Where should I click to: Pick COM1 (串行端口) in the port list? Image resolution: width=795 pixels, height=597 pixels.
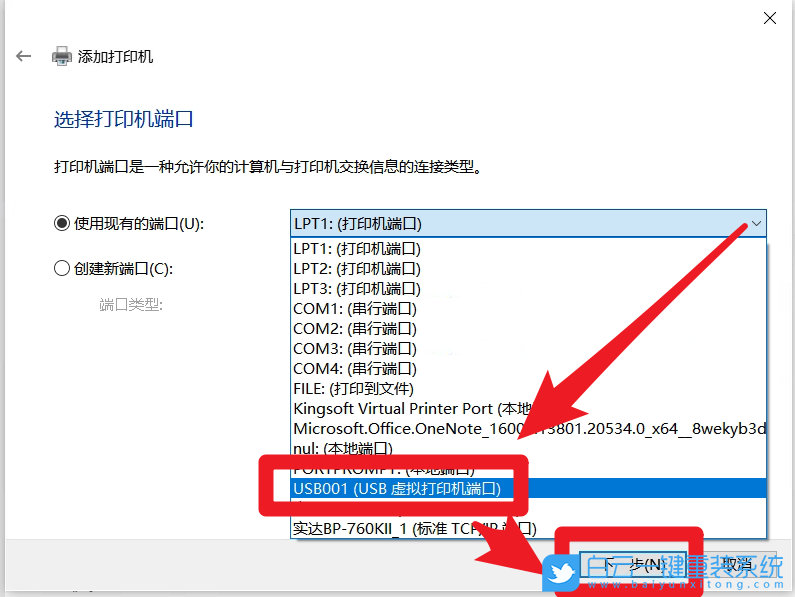point(355,308)
